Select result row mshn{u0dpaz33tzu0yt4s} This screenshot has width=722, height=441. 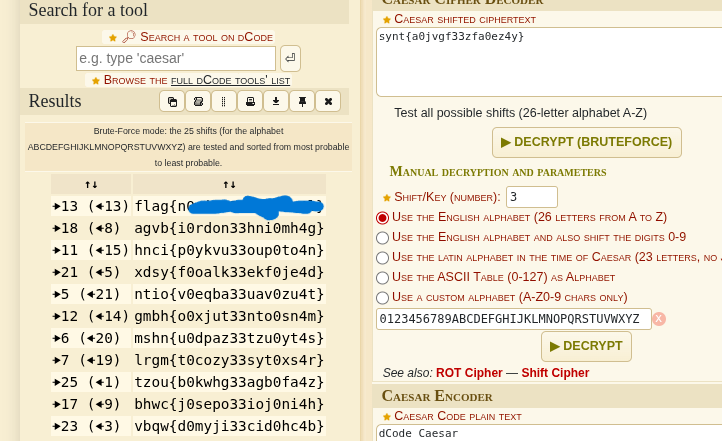229,338
